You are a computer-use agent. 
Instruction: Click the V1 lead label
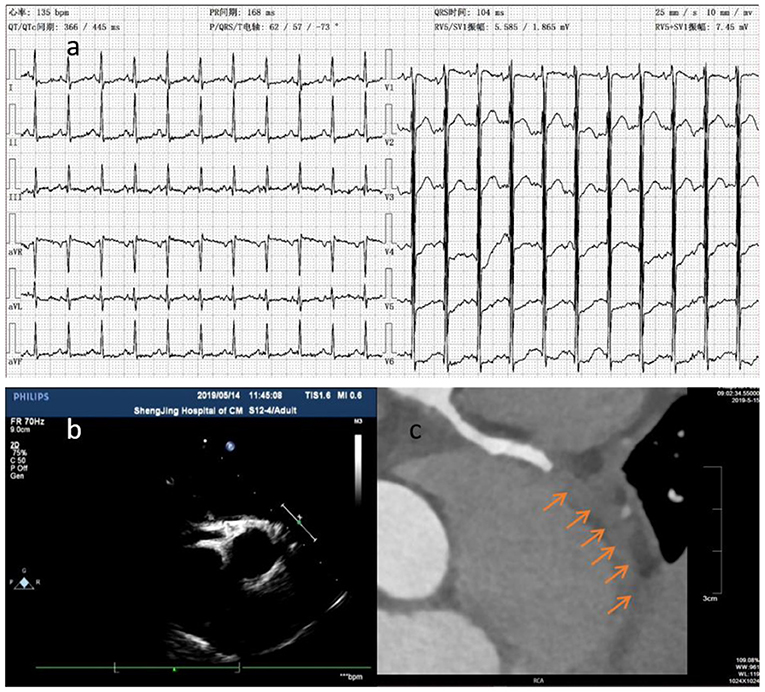click(x=389, y=88)
